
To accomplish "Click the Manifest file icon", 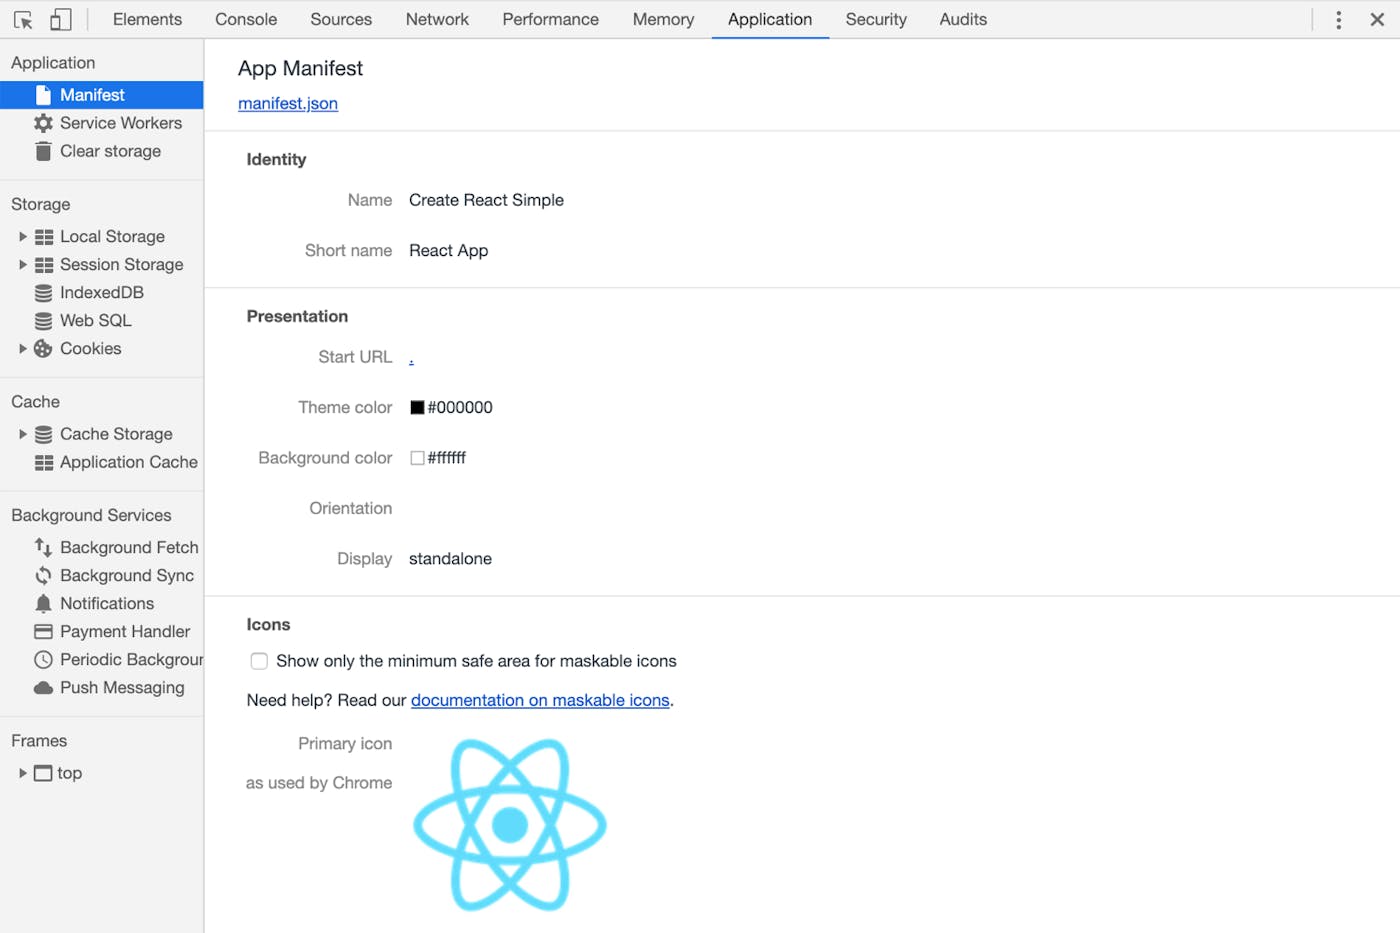I will click(43, 95).
